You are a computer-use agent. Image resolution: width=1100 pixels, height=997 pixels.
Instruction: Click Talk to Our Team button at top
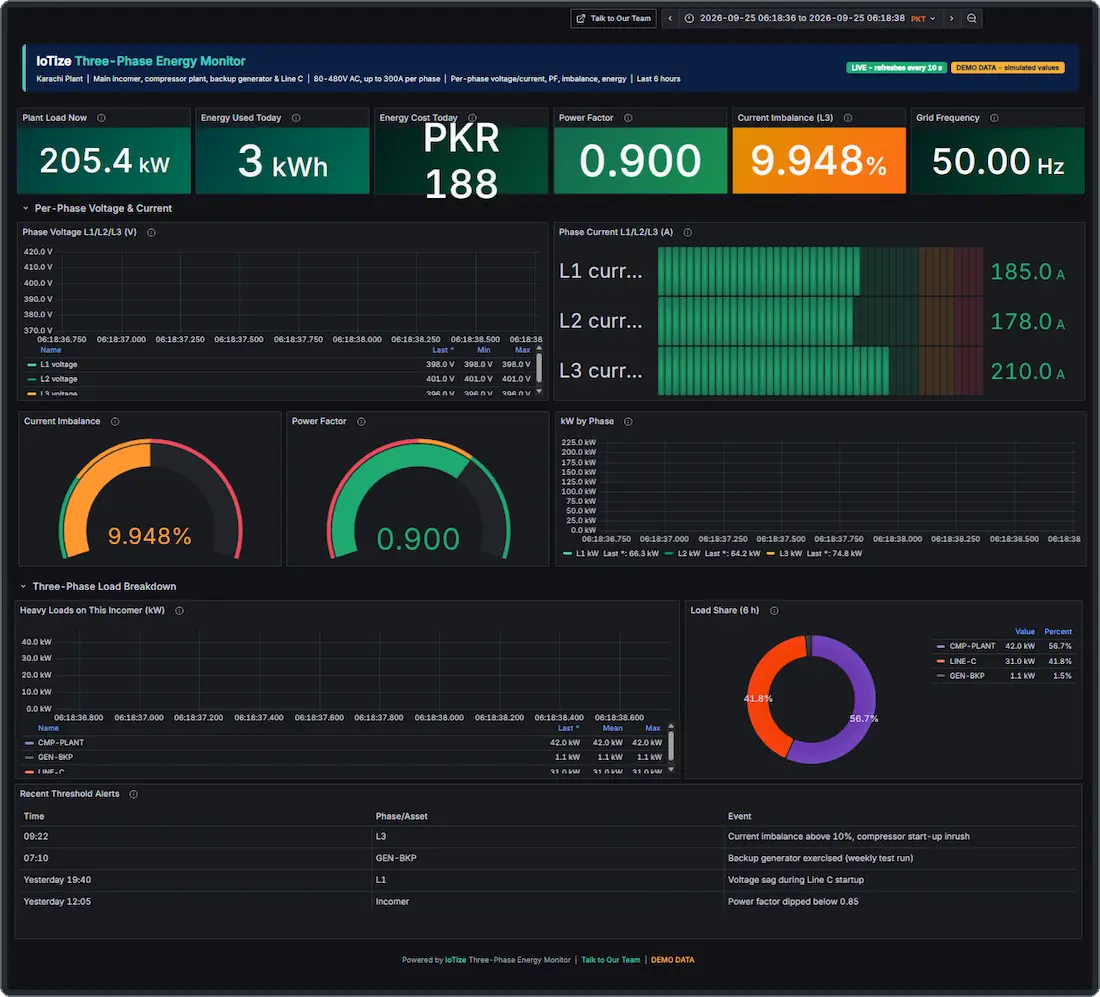coord(614,18)
